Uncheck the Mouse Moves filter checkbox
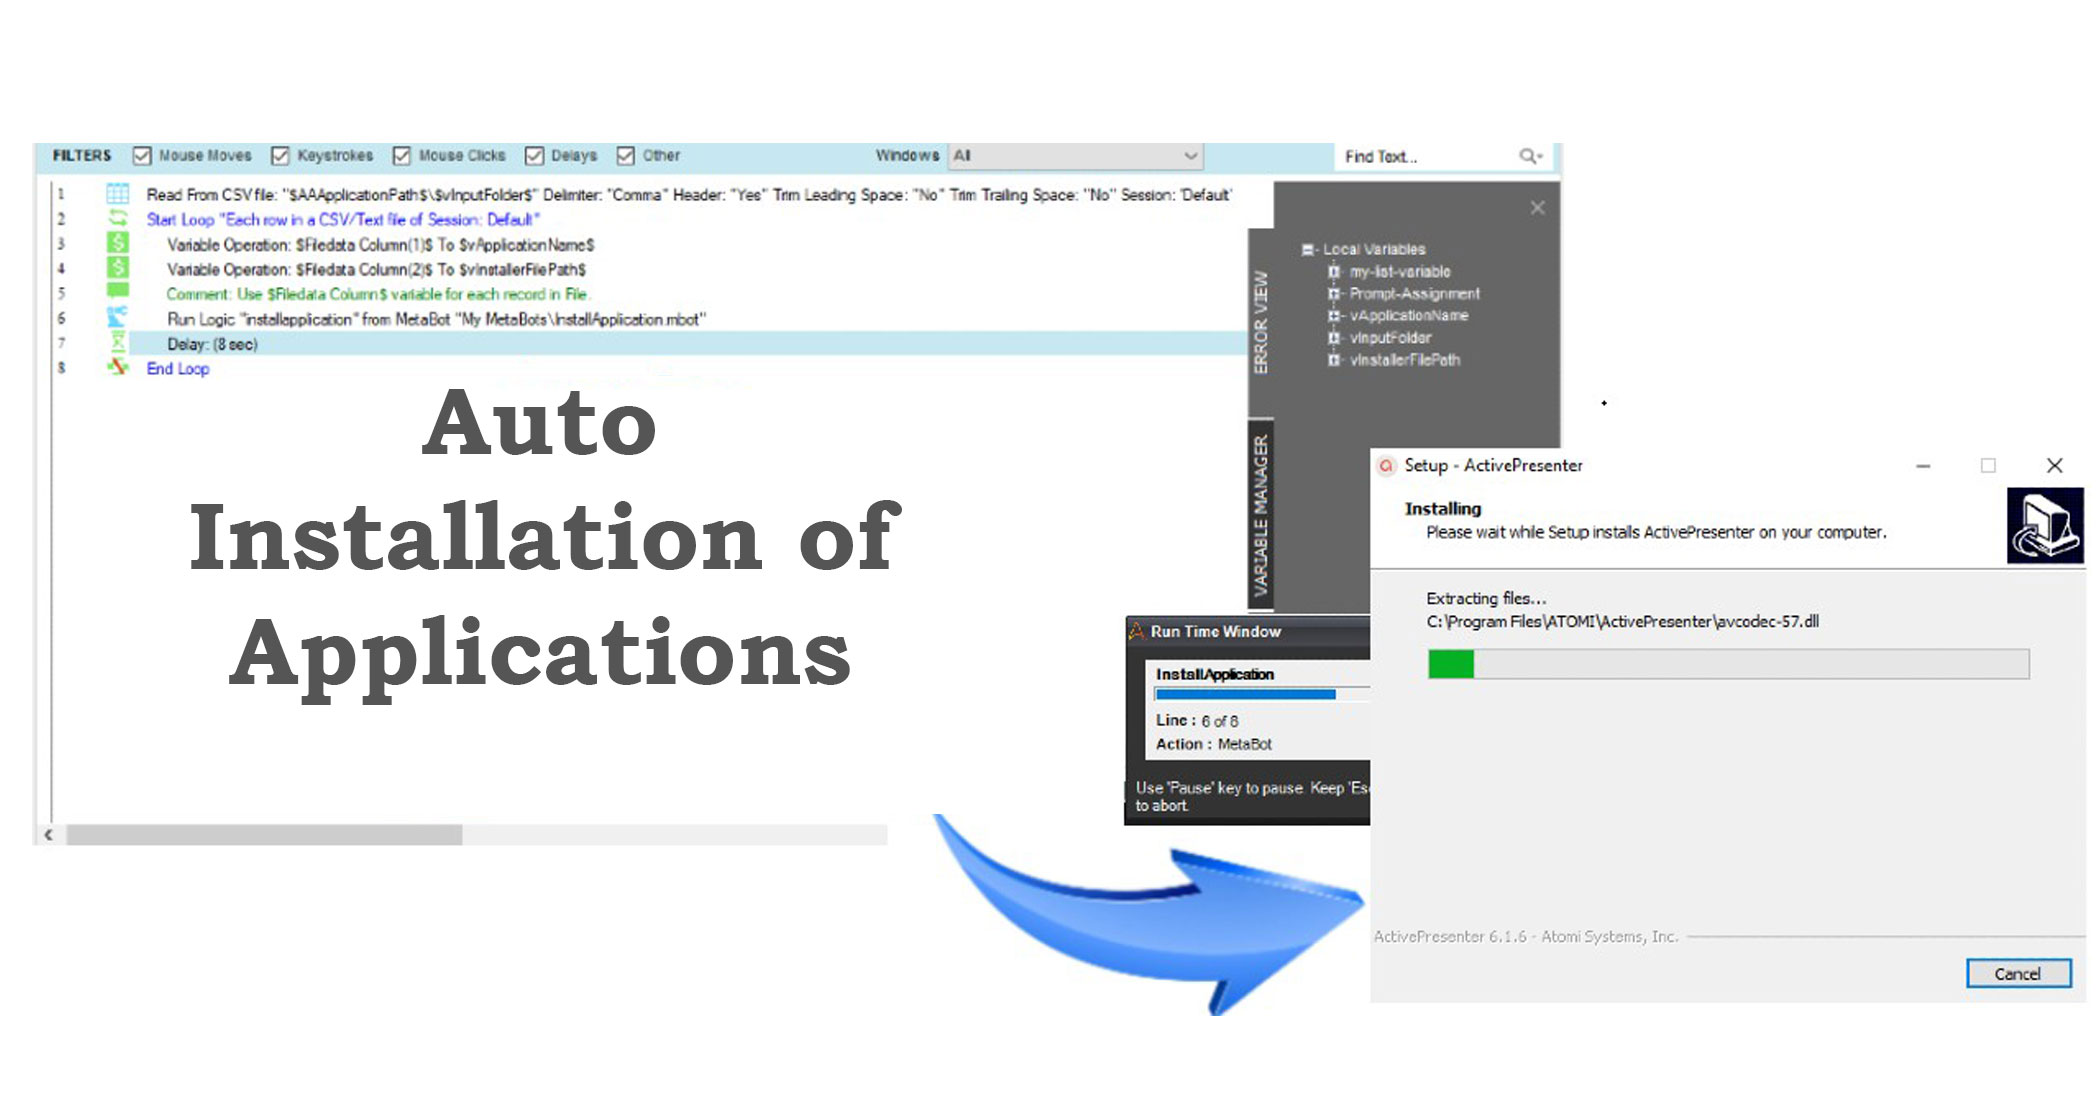Image resolution: width=2100 pixels, height=1100 pixels. pyautogui.click(x=142, y=156)
